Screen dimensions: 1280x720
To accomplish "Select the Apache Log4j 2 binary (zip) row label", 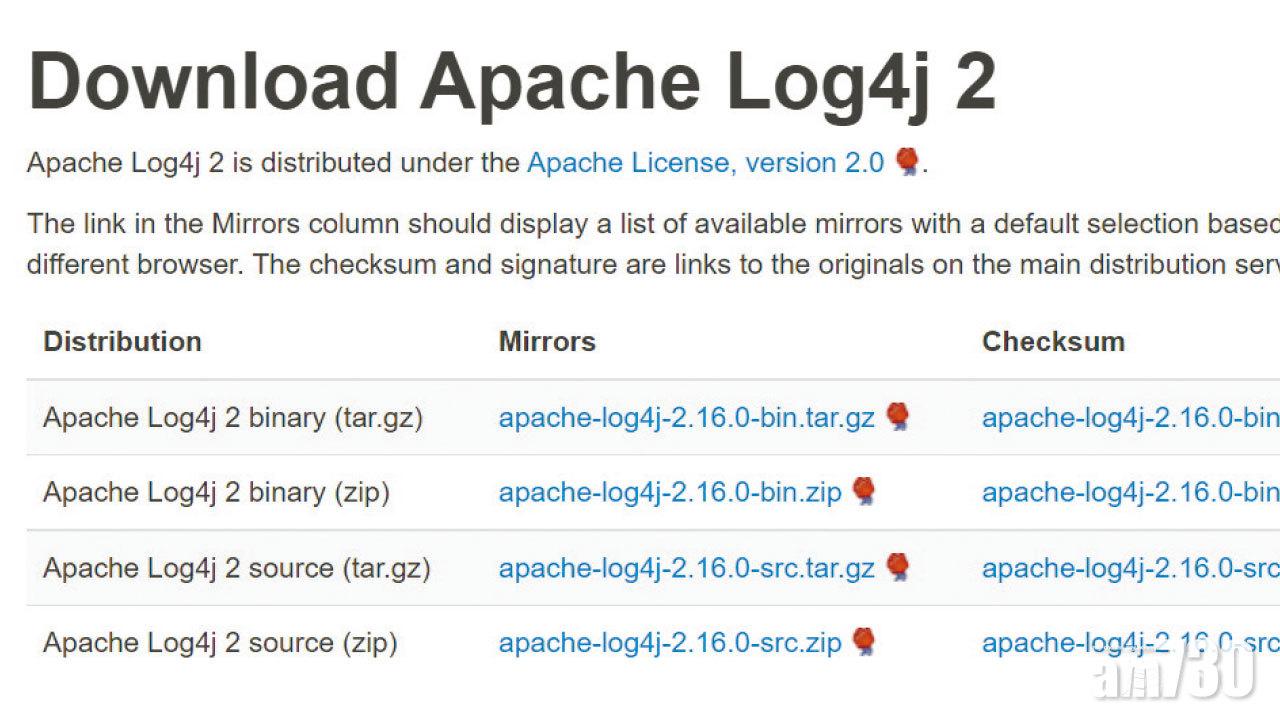I will point(216,492).
